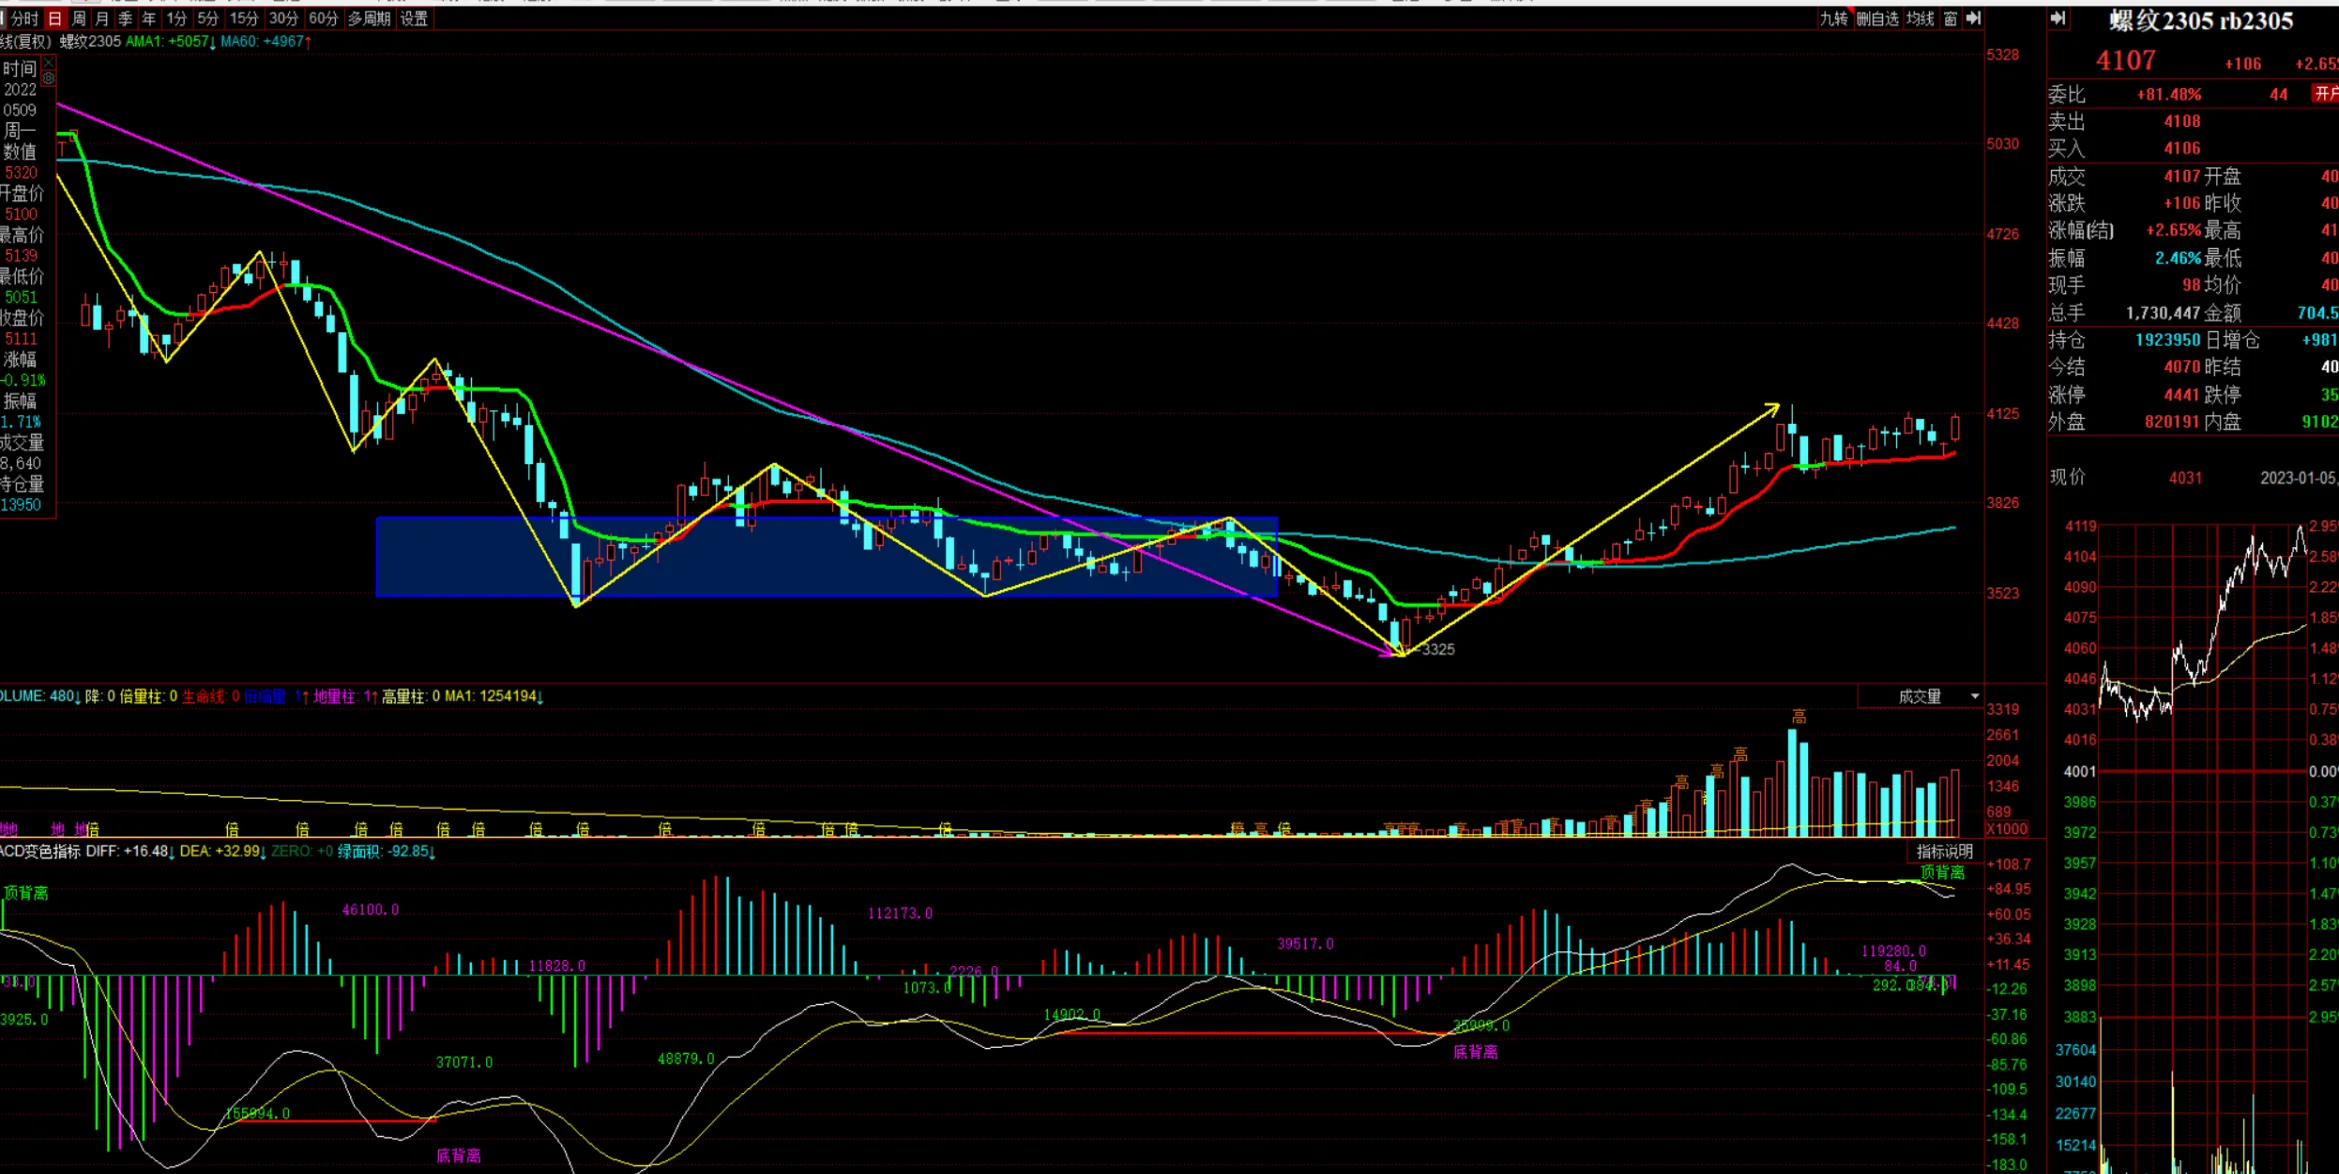
Task: Switch chart to 60分 period
Action: pos(322,18)
